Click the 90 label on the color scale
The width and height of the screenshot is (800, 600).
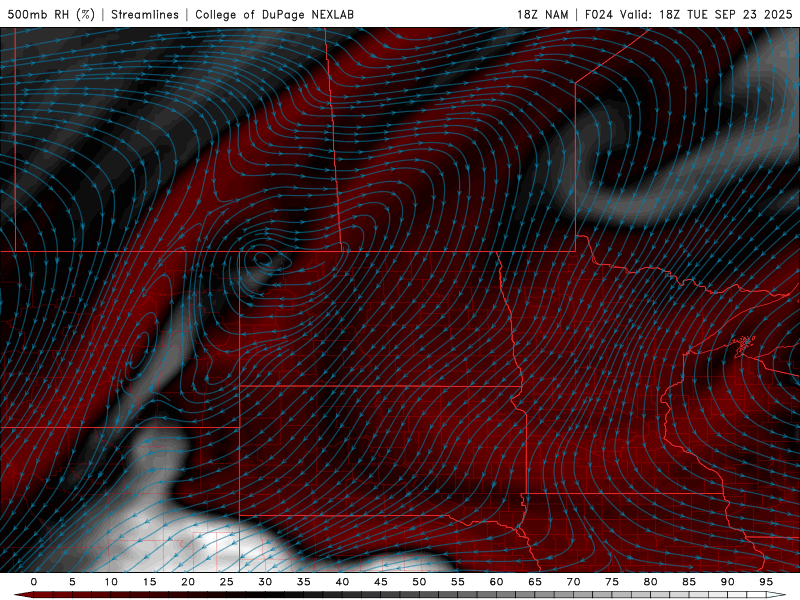click(727, 582)
